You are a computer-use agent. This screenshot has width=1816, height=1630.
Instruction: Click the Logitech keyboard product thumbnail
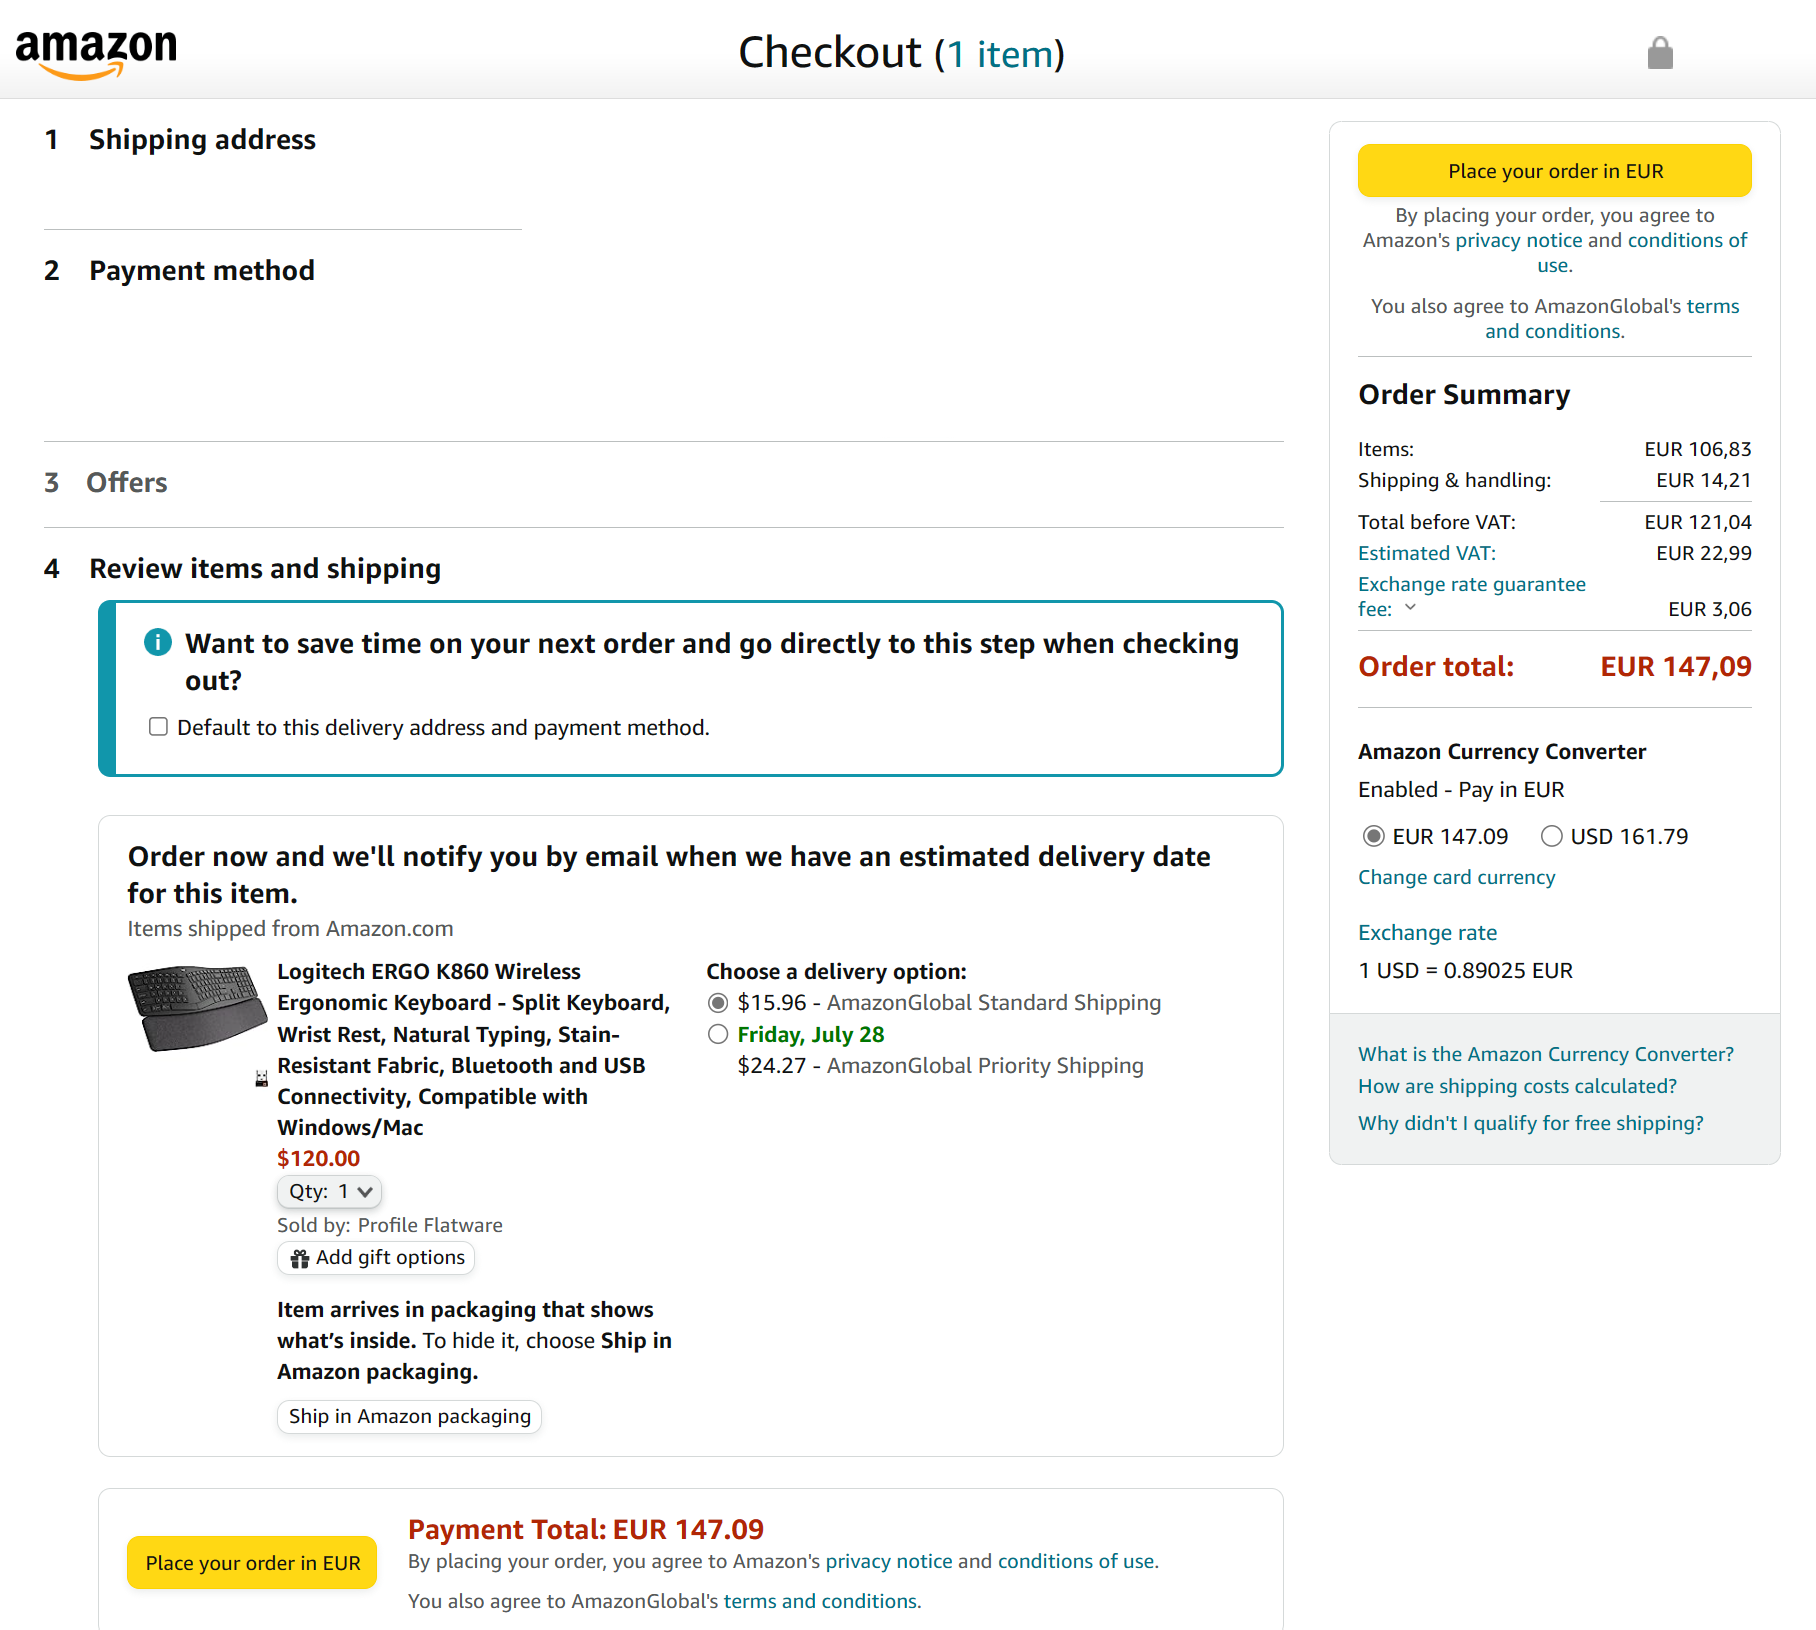(x=196, y=1007)
